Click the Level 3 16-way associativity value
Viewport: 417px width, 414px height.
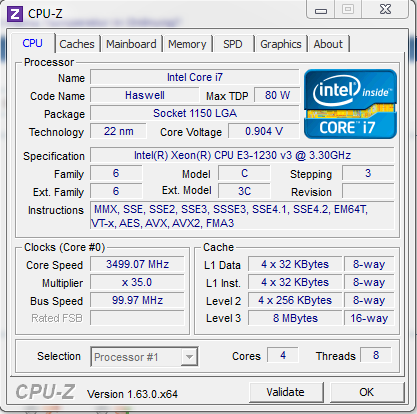coord(369,318)
